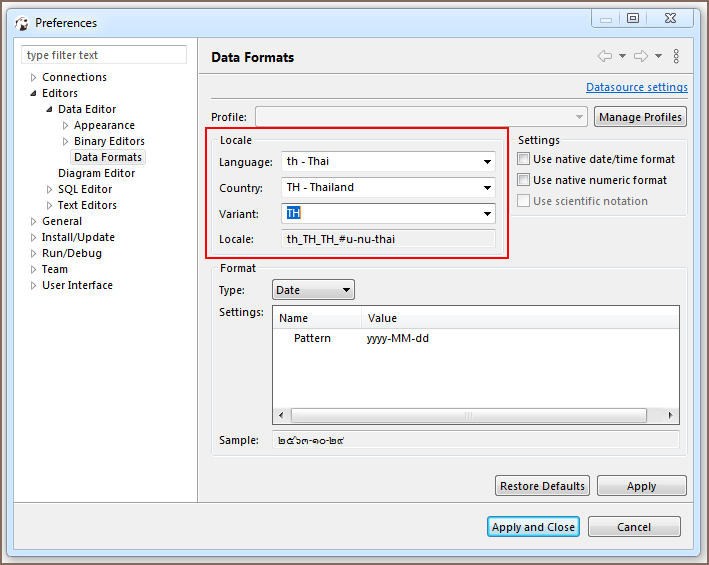Click the forward navigation arrow icon
The width and height of the screenshot is (709, 565).
(641, 57)
